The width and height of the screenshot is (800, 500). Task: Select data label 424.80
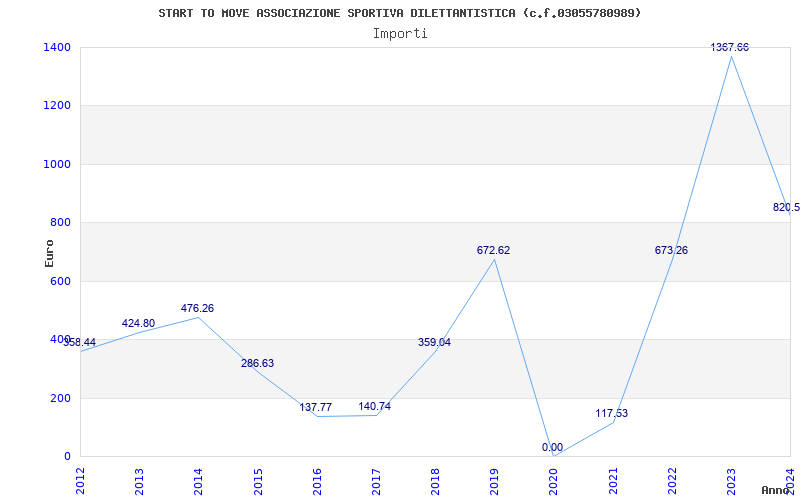(138, 323)
